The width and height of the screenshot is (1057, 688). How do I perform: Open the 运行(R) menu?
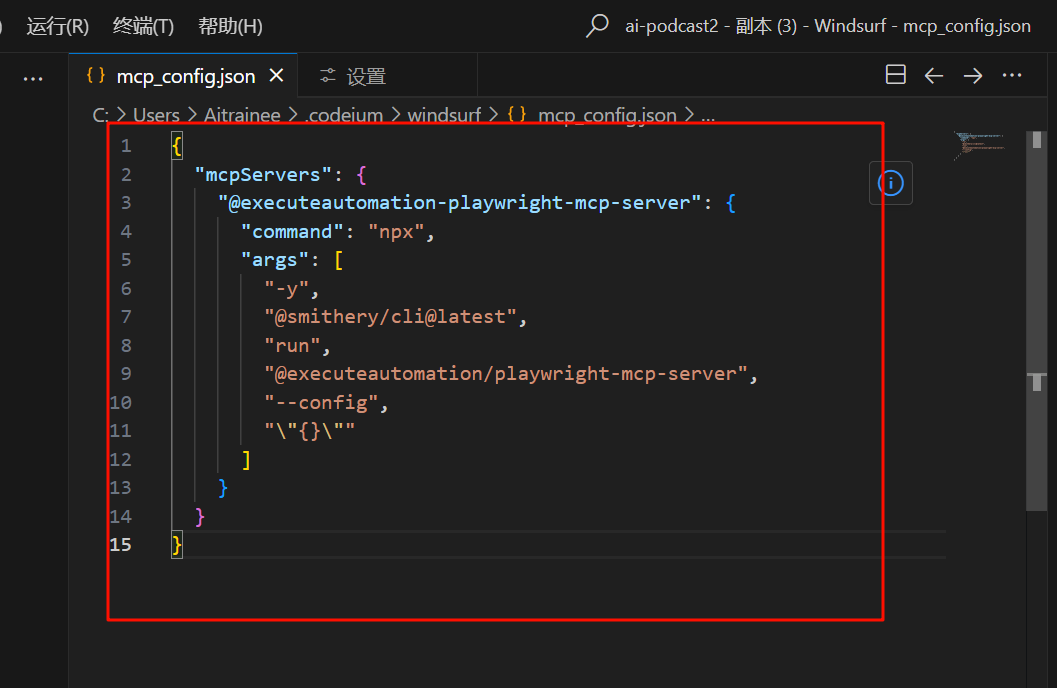click(57, 26)
